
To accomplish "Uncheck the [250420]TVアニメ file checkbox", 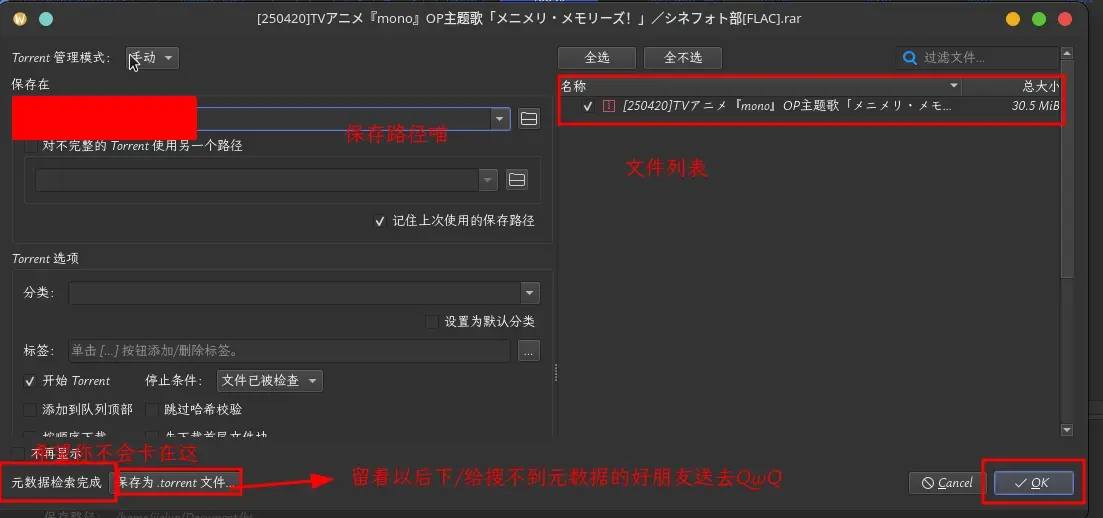I will [588, 106].
